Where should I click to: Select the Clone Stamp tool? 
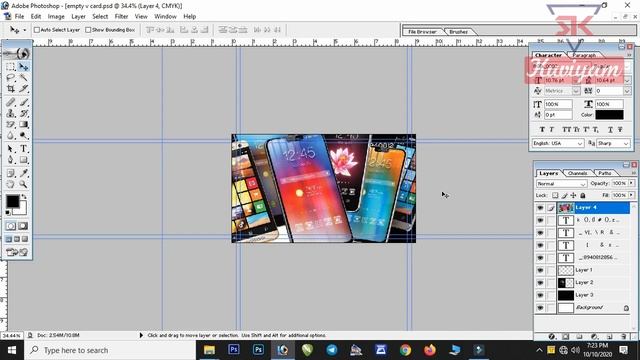(11, 113)
